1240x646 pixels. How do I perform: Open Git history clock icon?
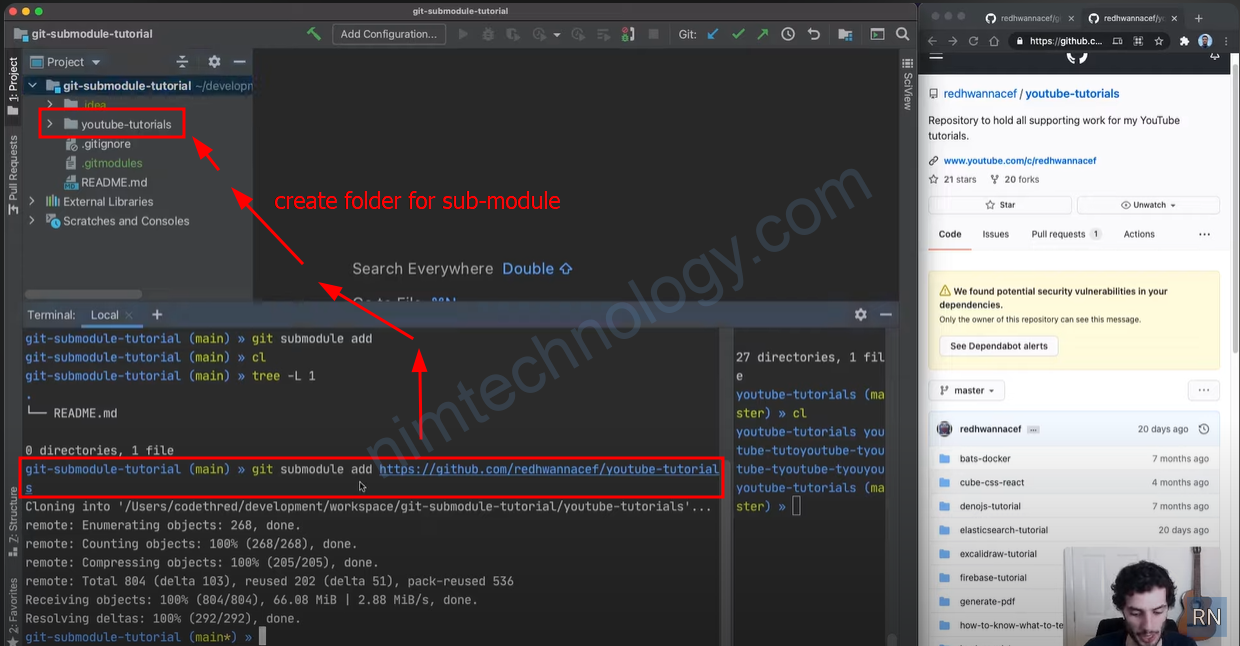[x=788, y=34]
